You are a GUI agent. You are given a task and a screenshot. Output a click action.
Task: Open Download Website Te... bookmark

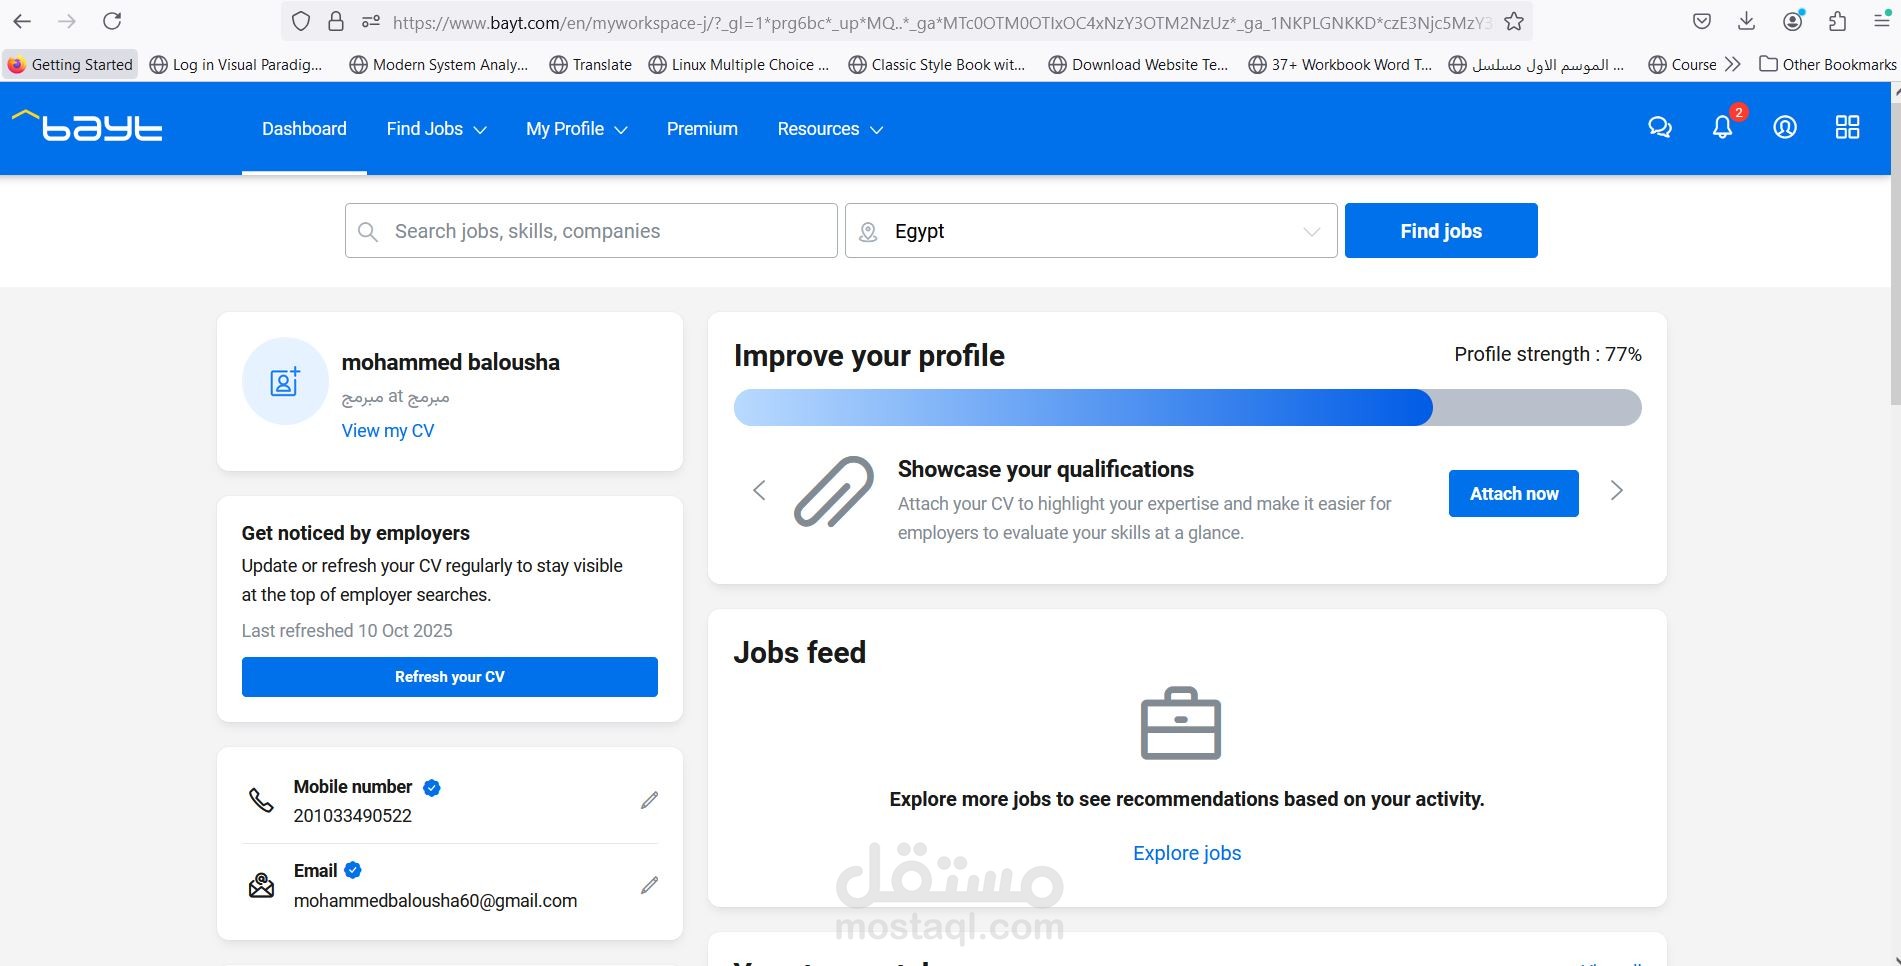pyautogui.click(x=1139, y=64)
